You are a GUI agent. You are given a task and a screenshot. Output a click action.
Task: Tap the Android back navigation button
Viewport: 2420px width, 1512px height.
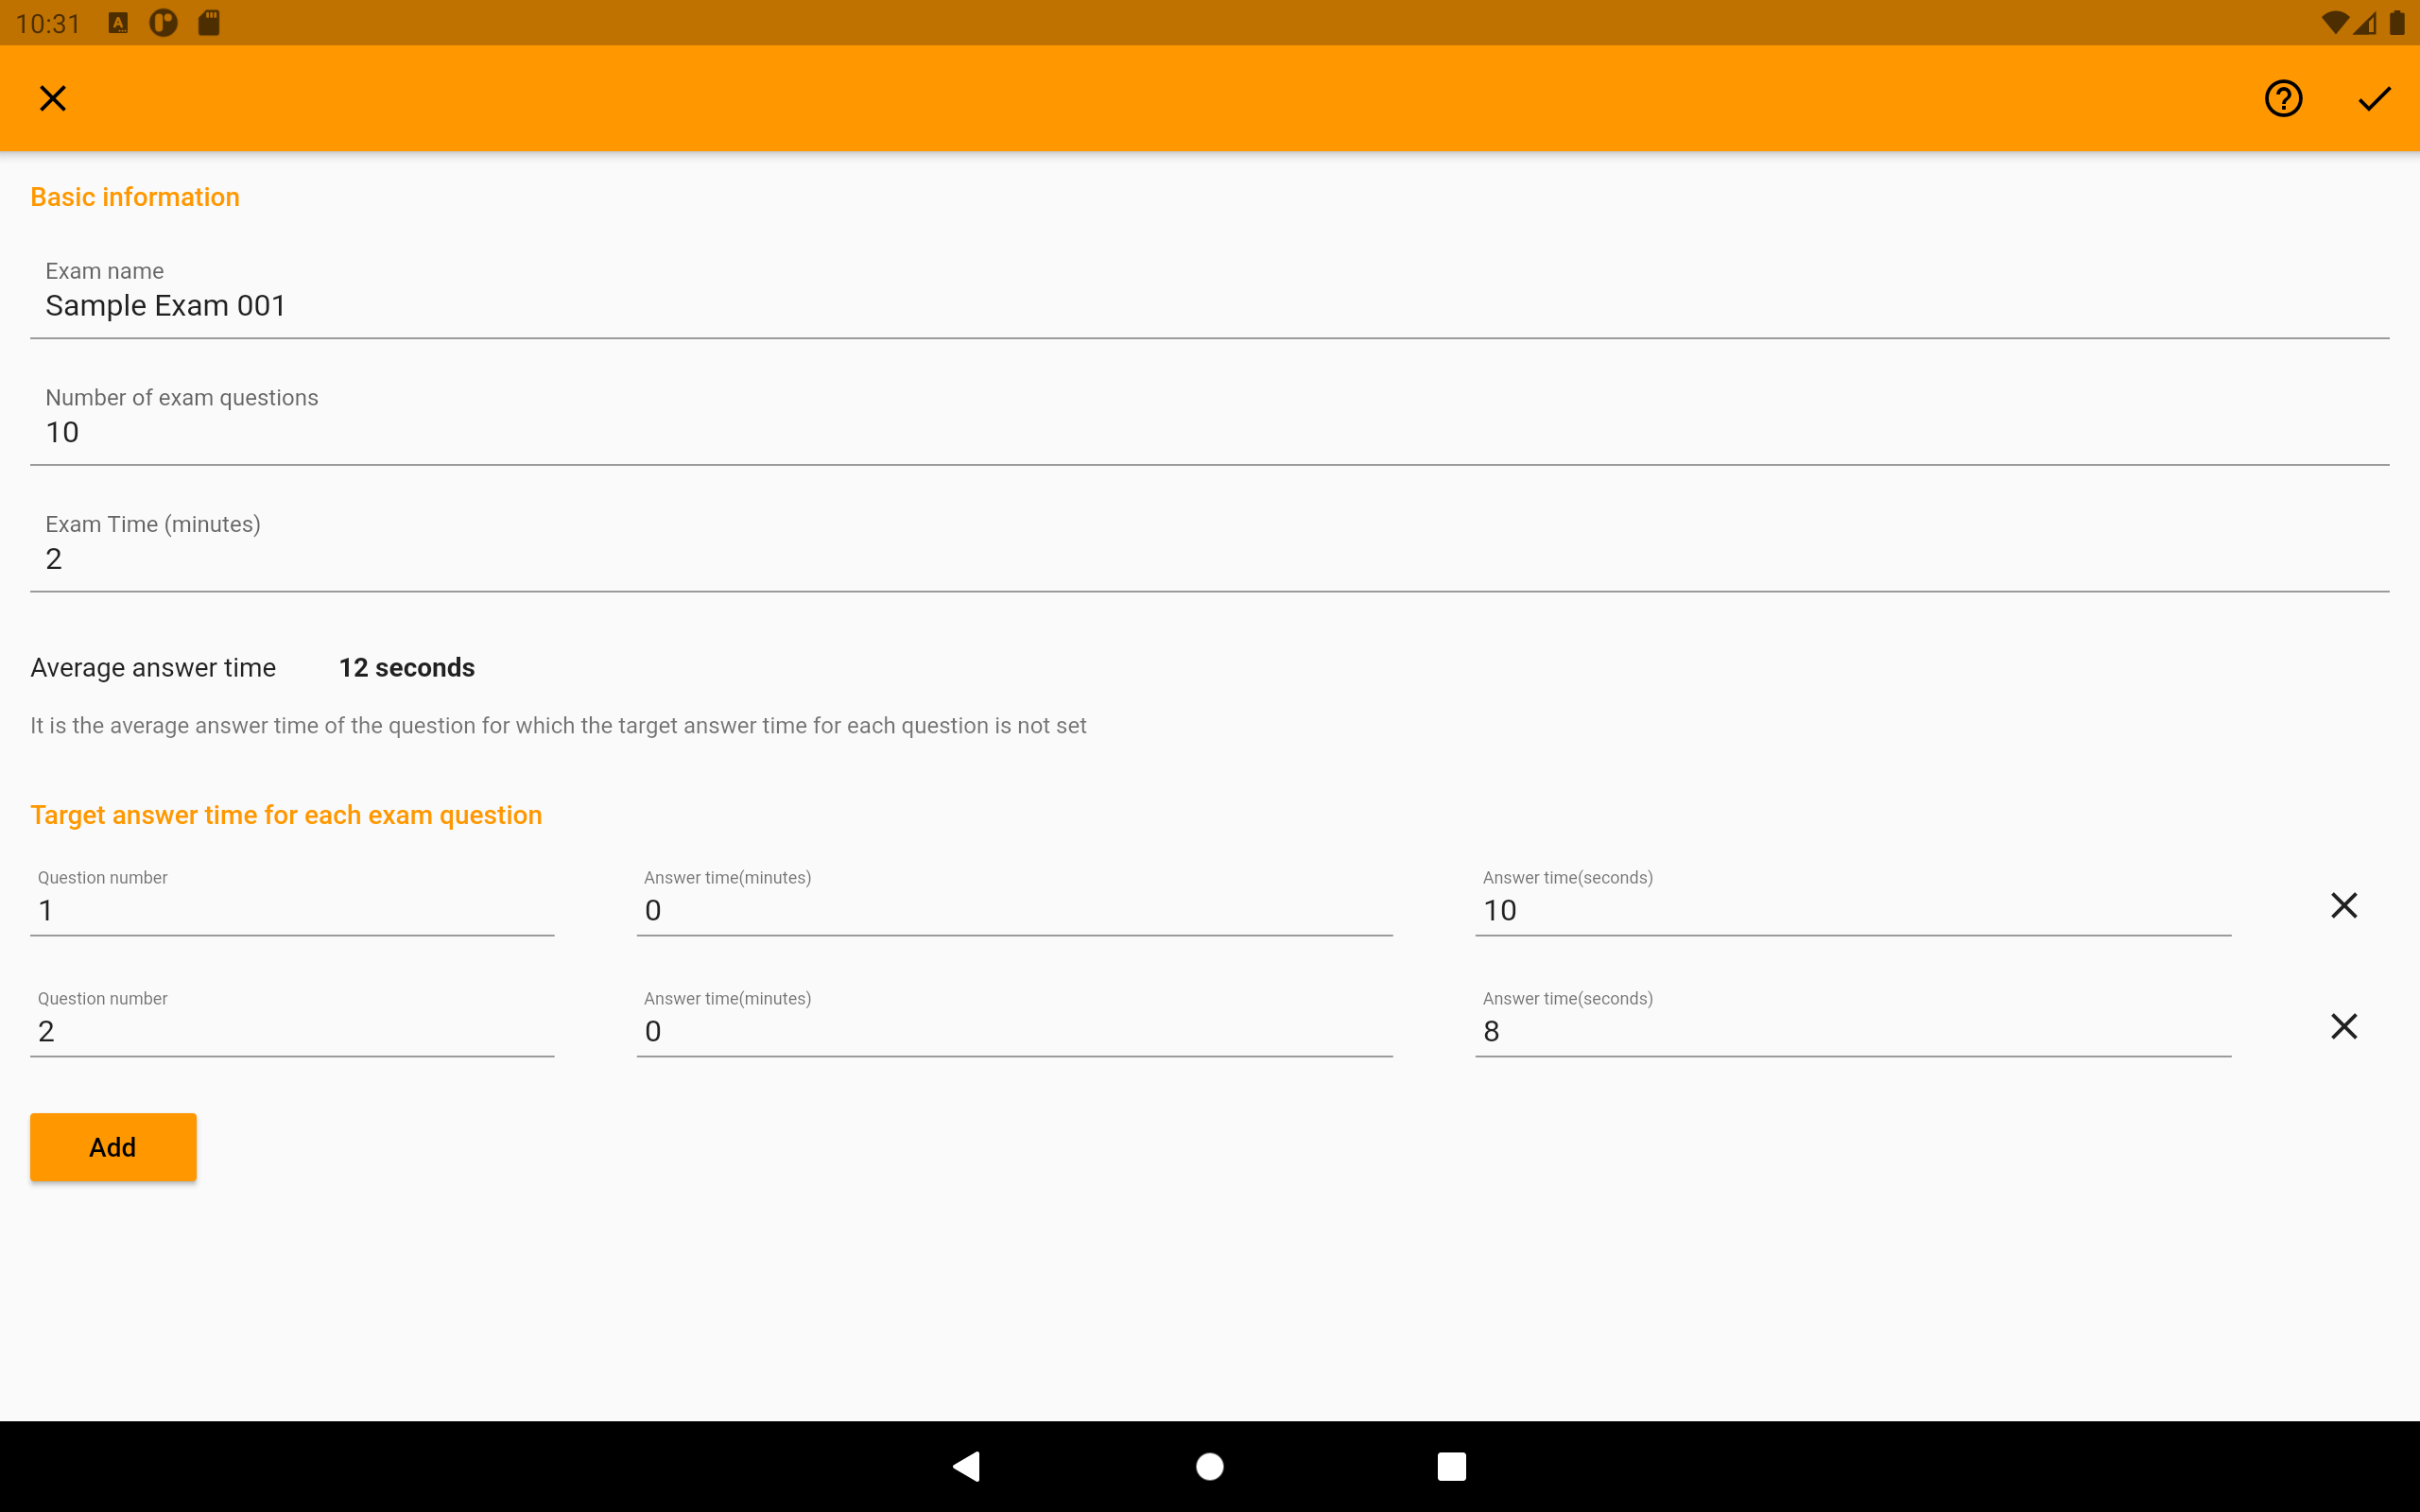click(967, 1466)
